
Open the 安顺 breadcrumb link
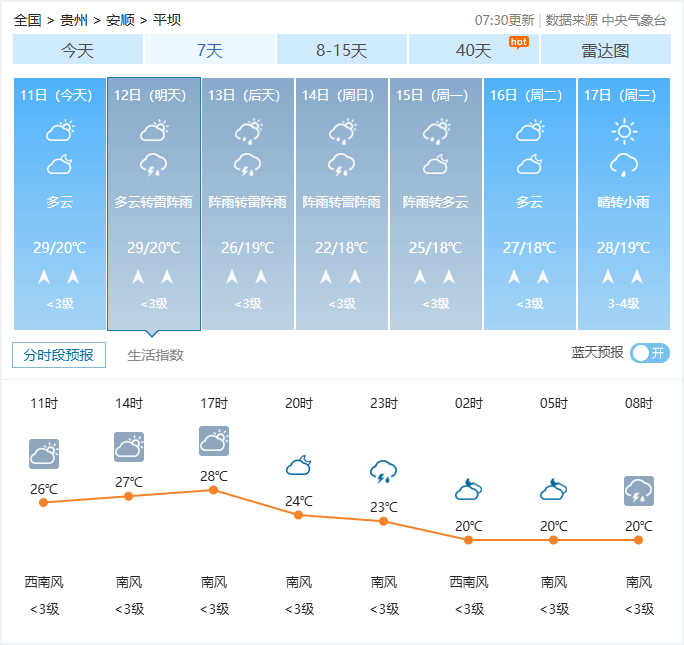pyautogui.click(x=120, y=20)
